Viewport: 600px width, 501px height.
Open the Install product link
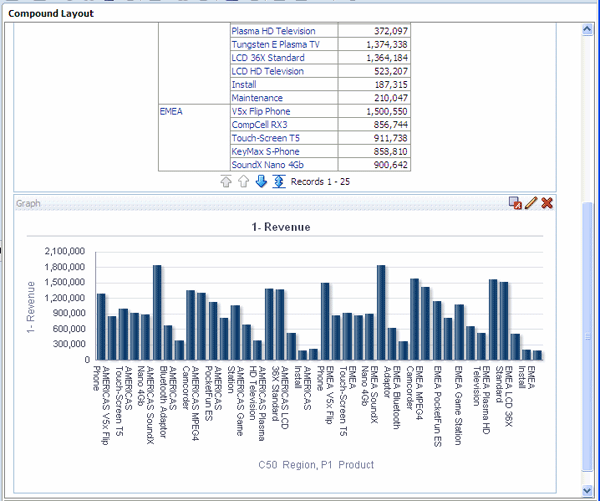tap(244, 85)
